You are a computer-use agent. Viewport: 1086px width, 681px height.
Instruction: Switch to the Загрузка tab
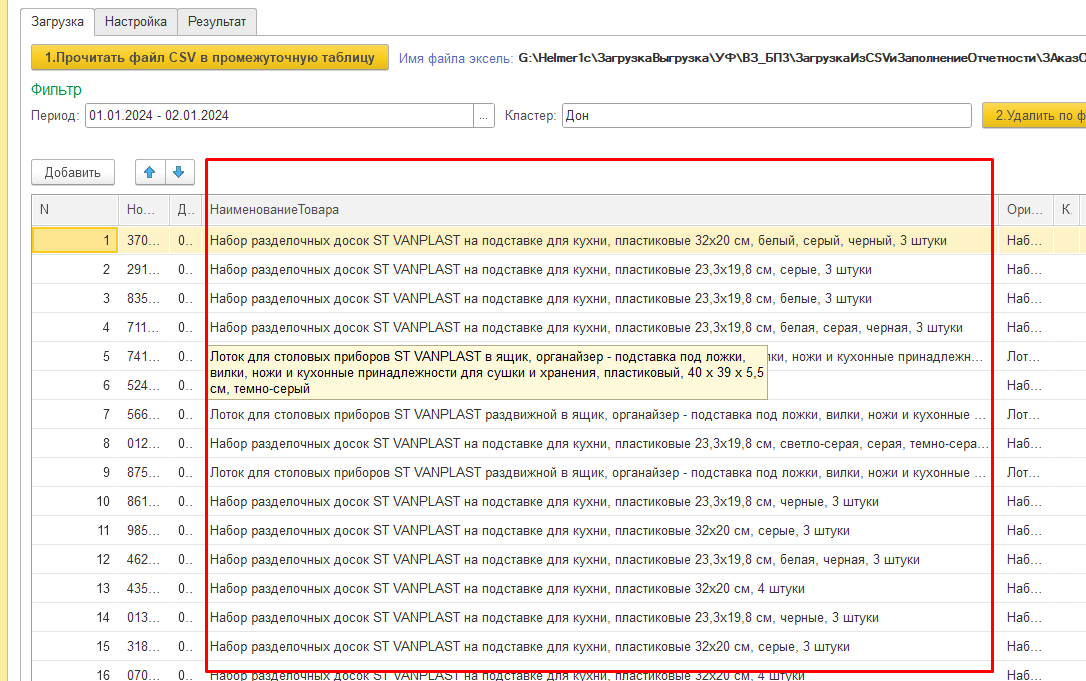[x=57, y=21]
